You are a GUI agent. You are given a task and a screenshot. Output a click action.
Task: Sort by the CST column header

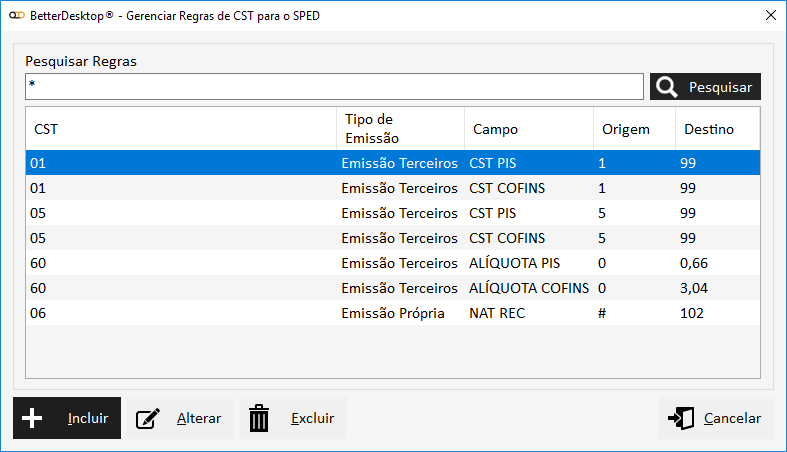180,129
